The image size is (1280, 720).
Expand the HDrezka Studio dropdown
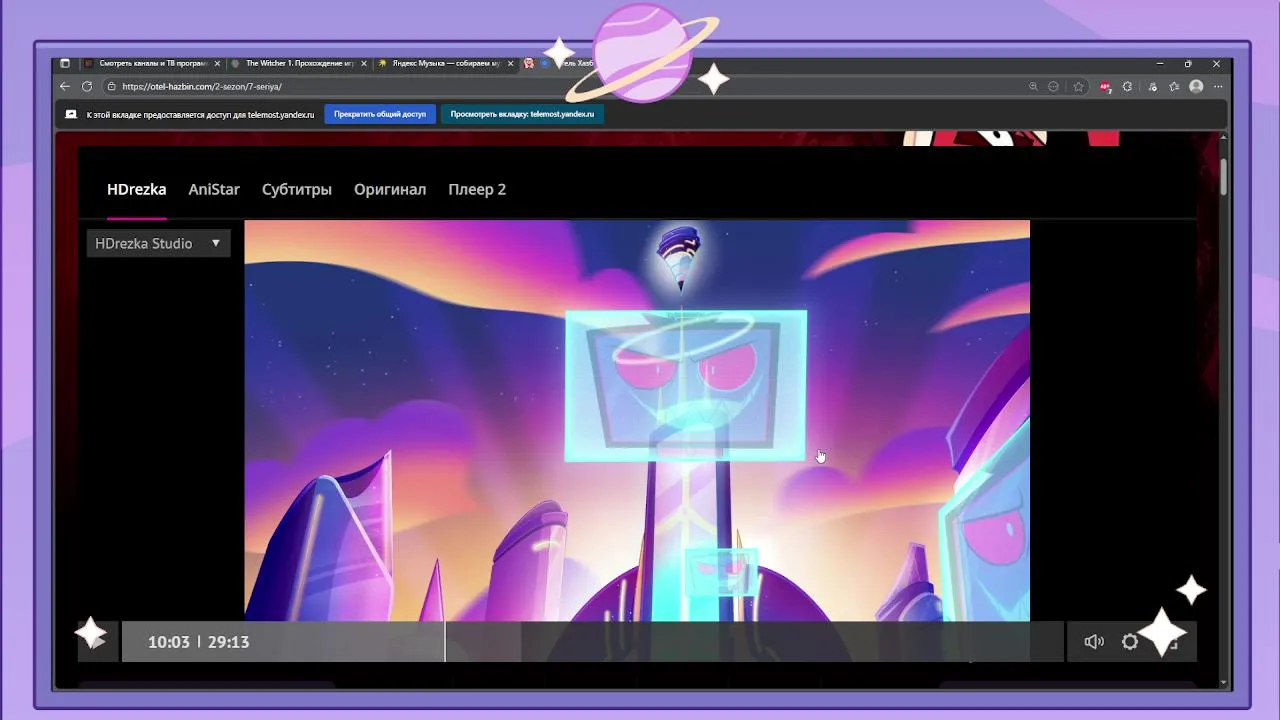click(158, 243)
